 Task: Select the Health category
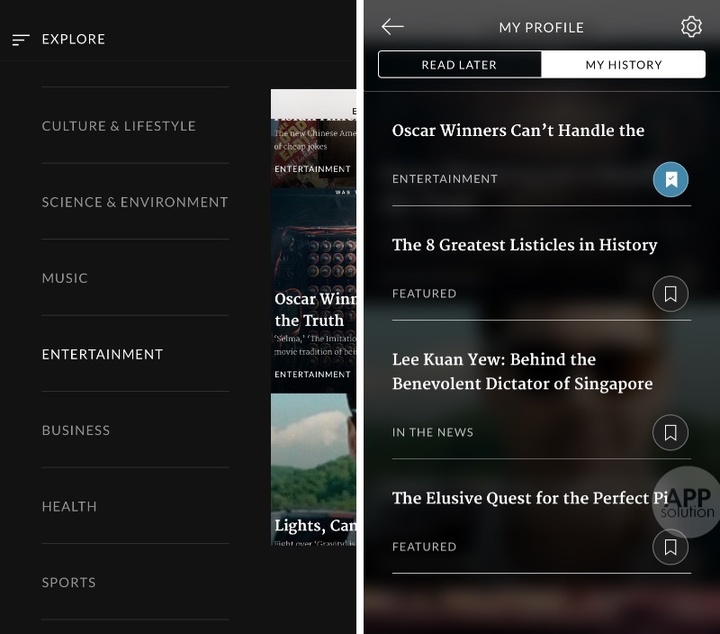tap(69, 506)
